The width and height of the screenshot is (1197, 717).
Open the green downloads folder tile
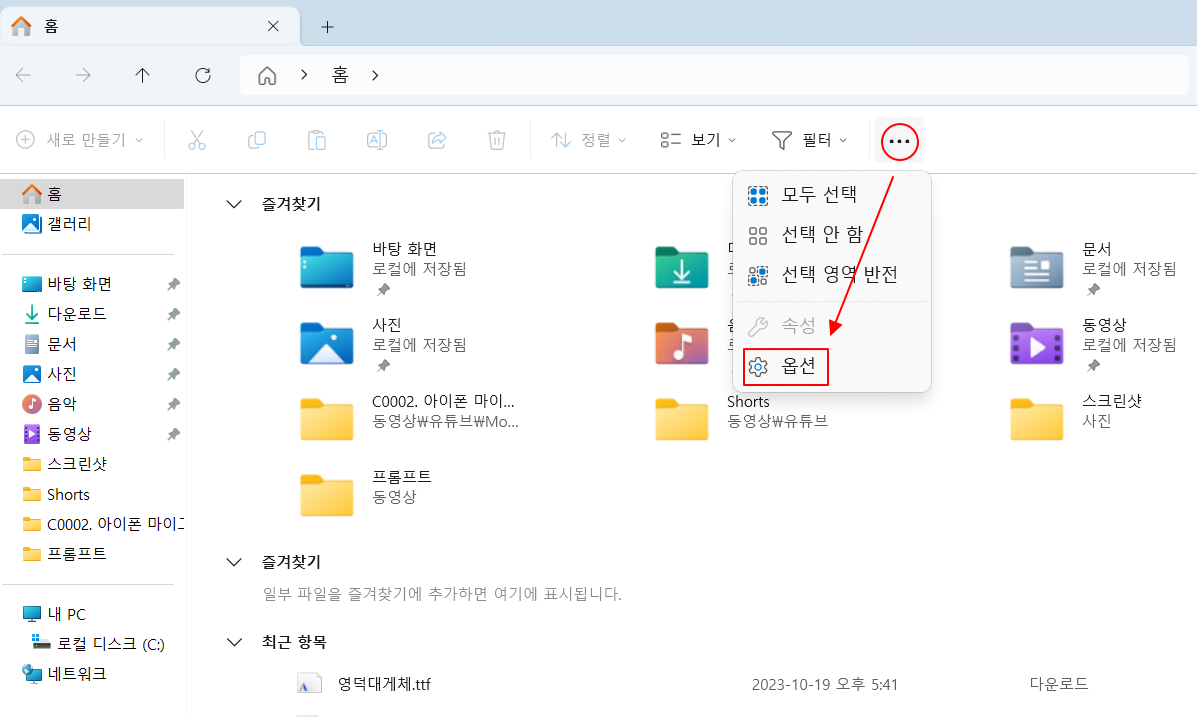(682, 267)
